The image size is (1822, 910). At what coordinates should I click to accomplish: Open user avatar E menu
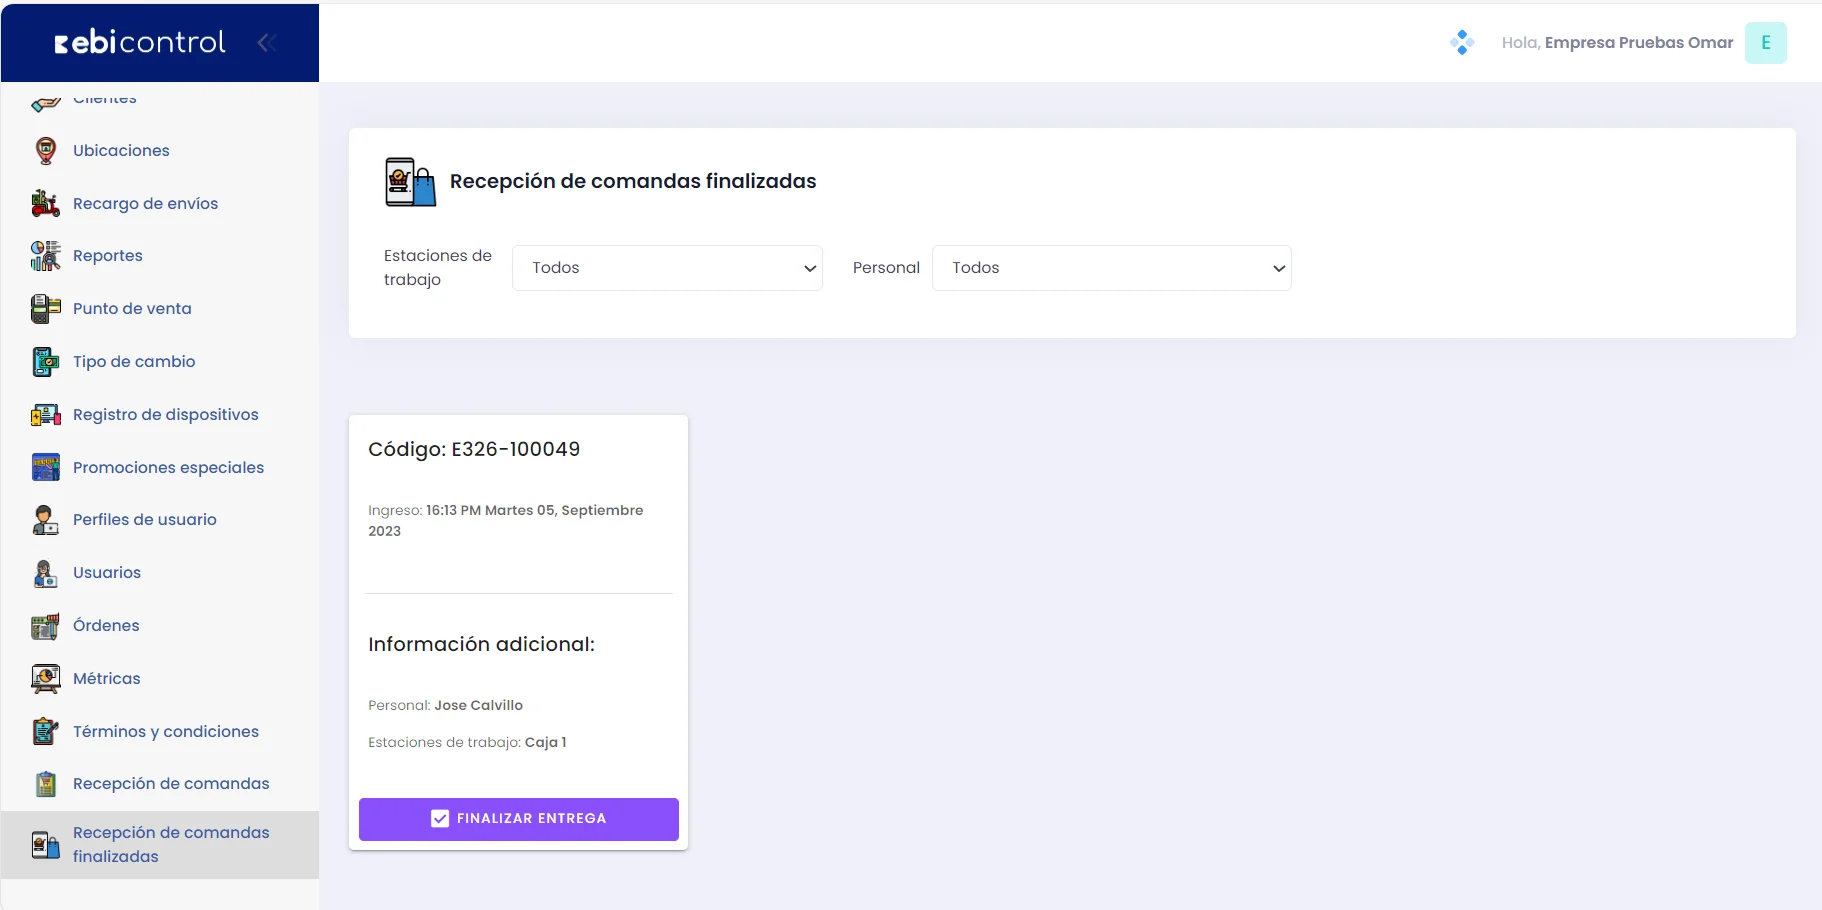(x=1766, y=43)
